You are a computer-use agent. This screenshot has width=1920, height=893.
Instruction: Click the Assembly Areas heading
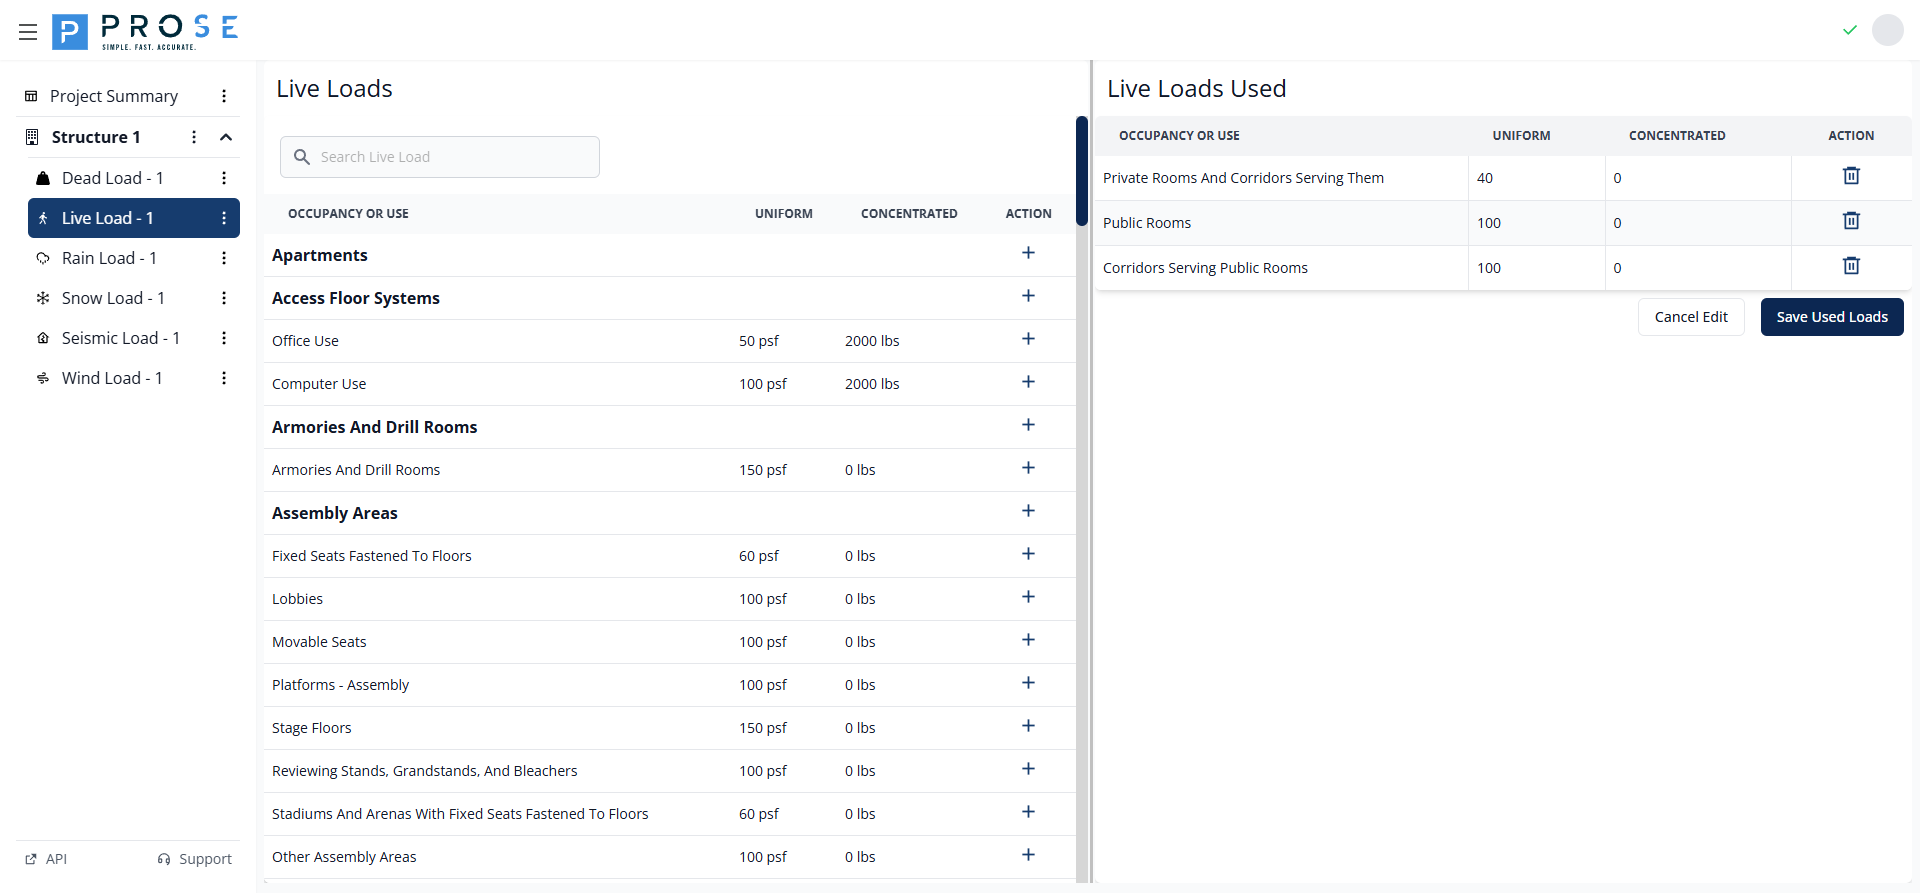click(335, 513)
